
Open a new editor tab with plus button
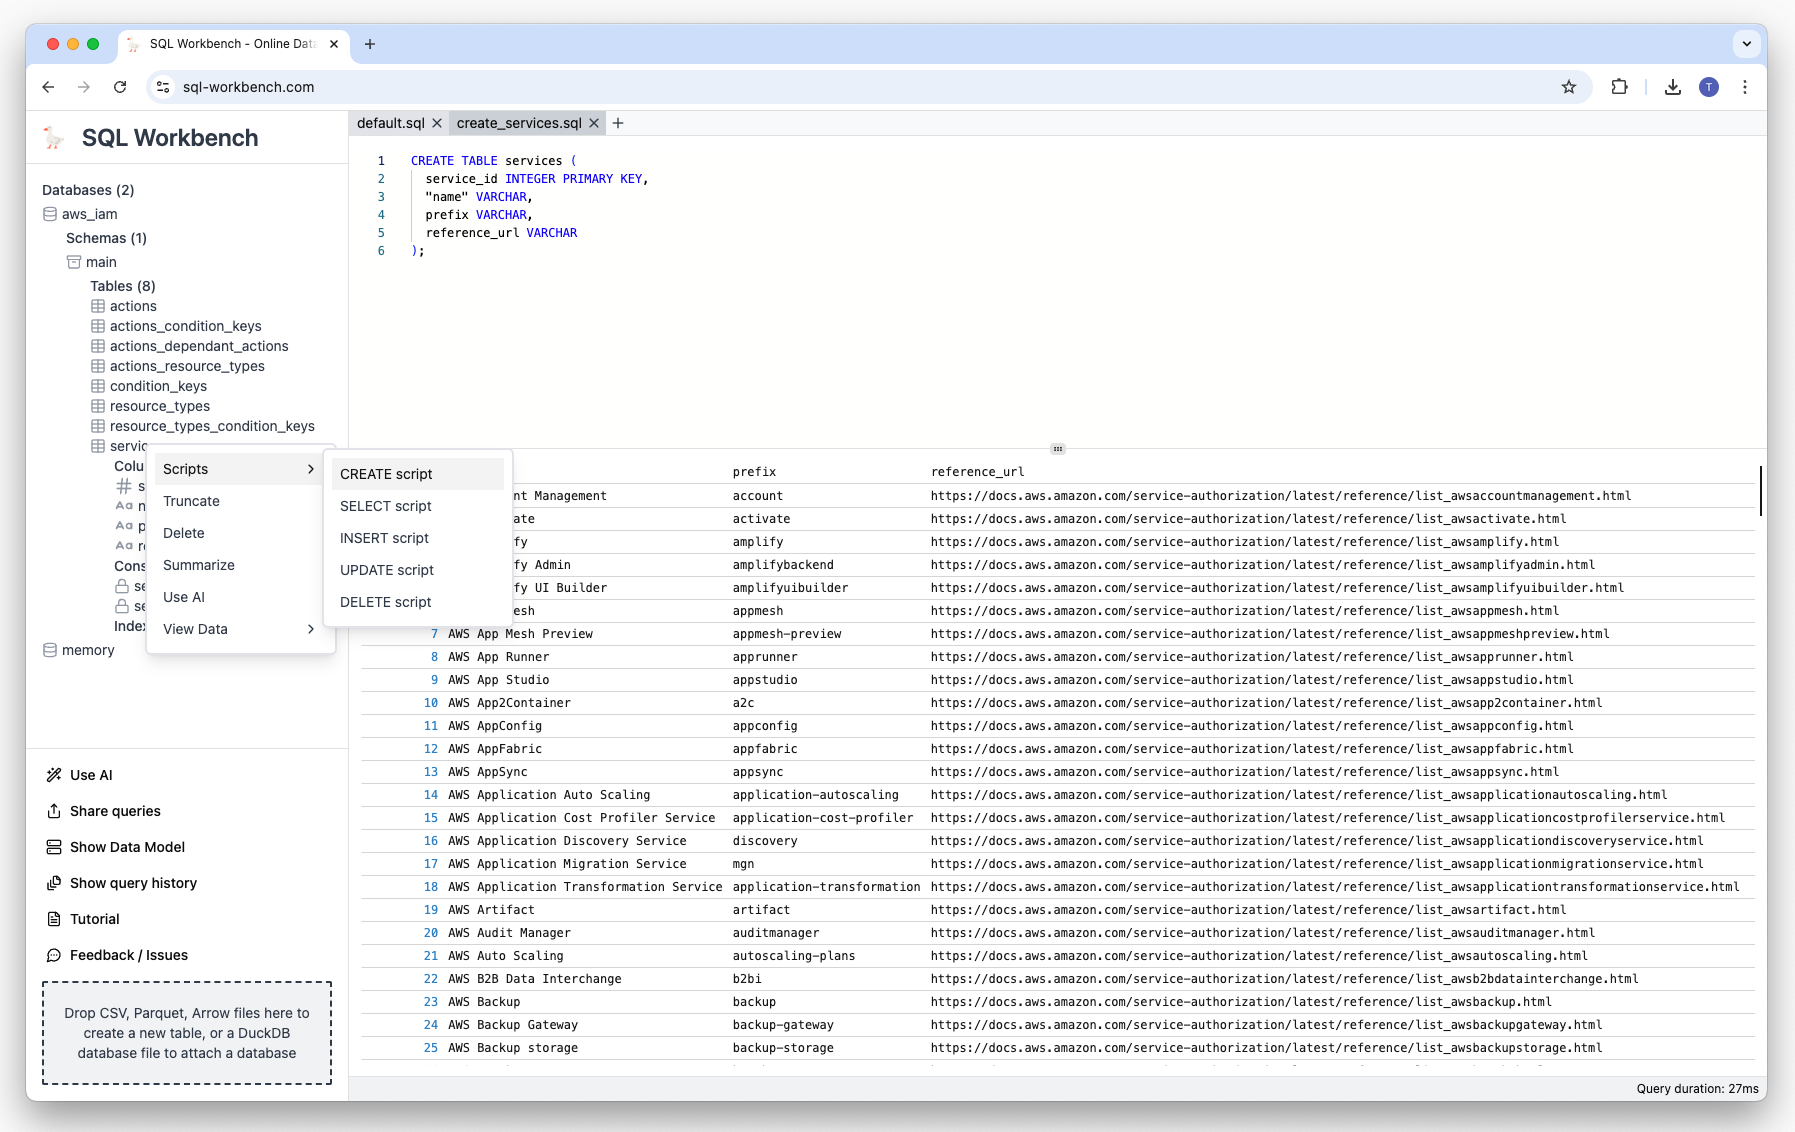pyautogui.click(x=618, y=122)
